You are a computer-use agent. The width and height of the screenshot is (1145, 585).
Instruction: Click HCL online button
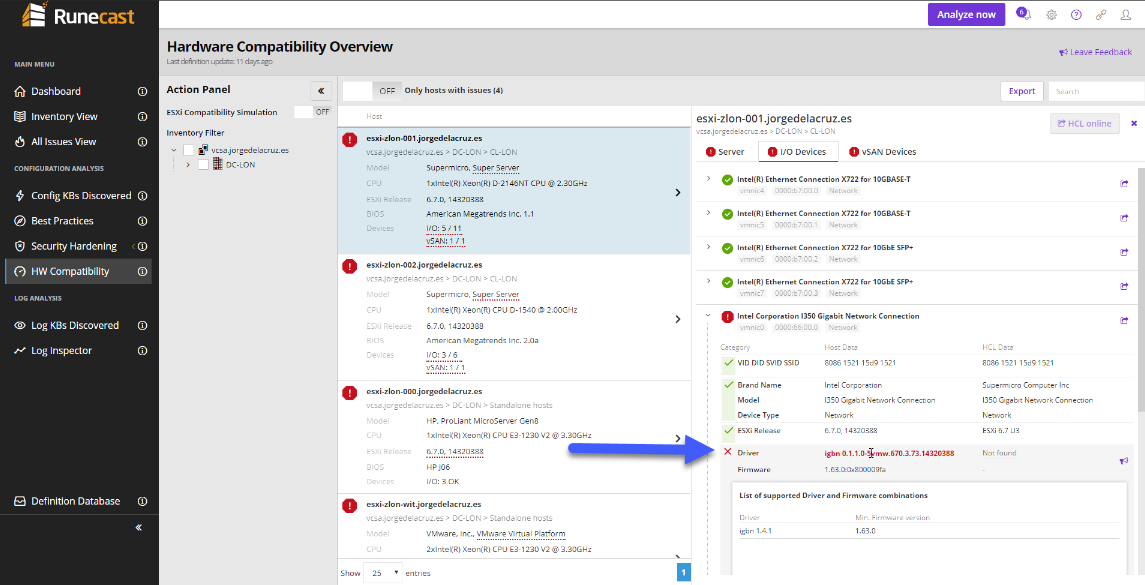point(1084,123)
